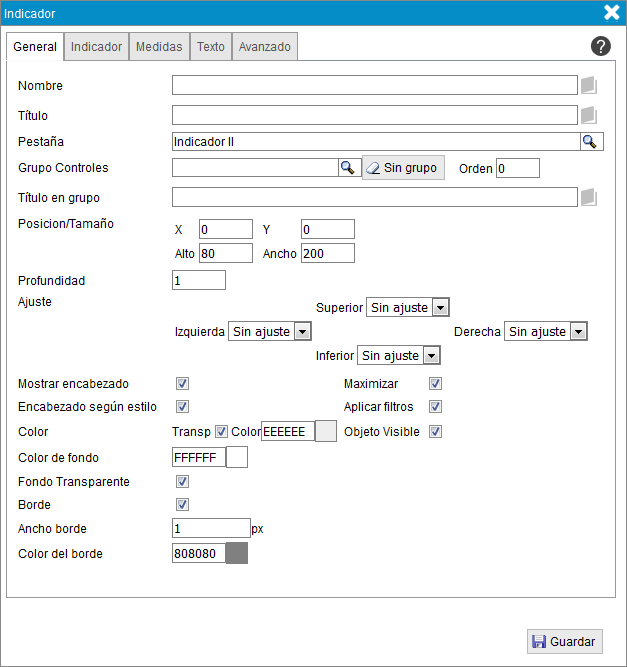Click the help question mark icon
Viewport: 627px width, 667px height.
601,46
